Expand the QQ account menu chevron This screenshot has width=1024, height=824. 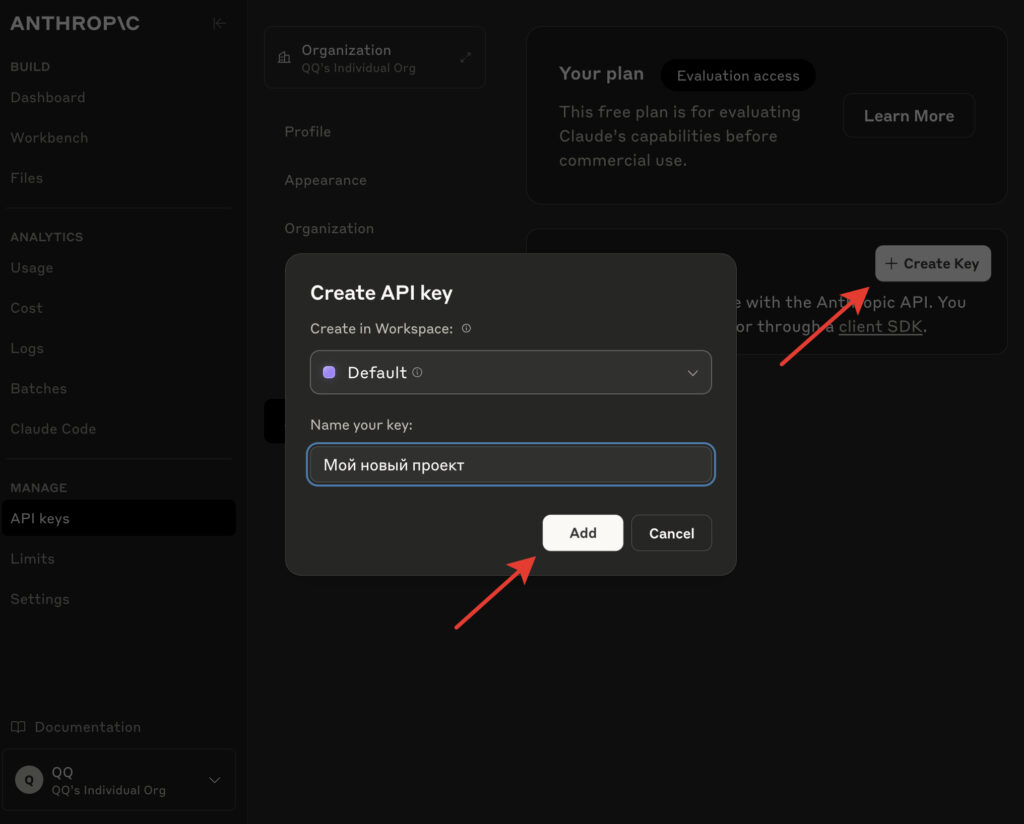coord(214,780)
